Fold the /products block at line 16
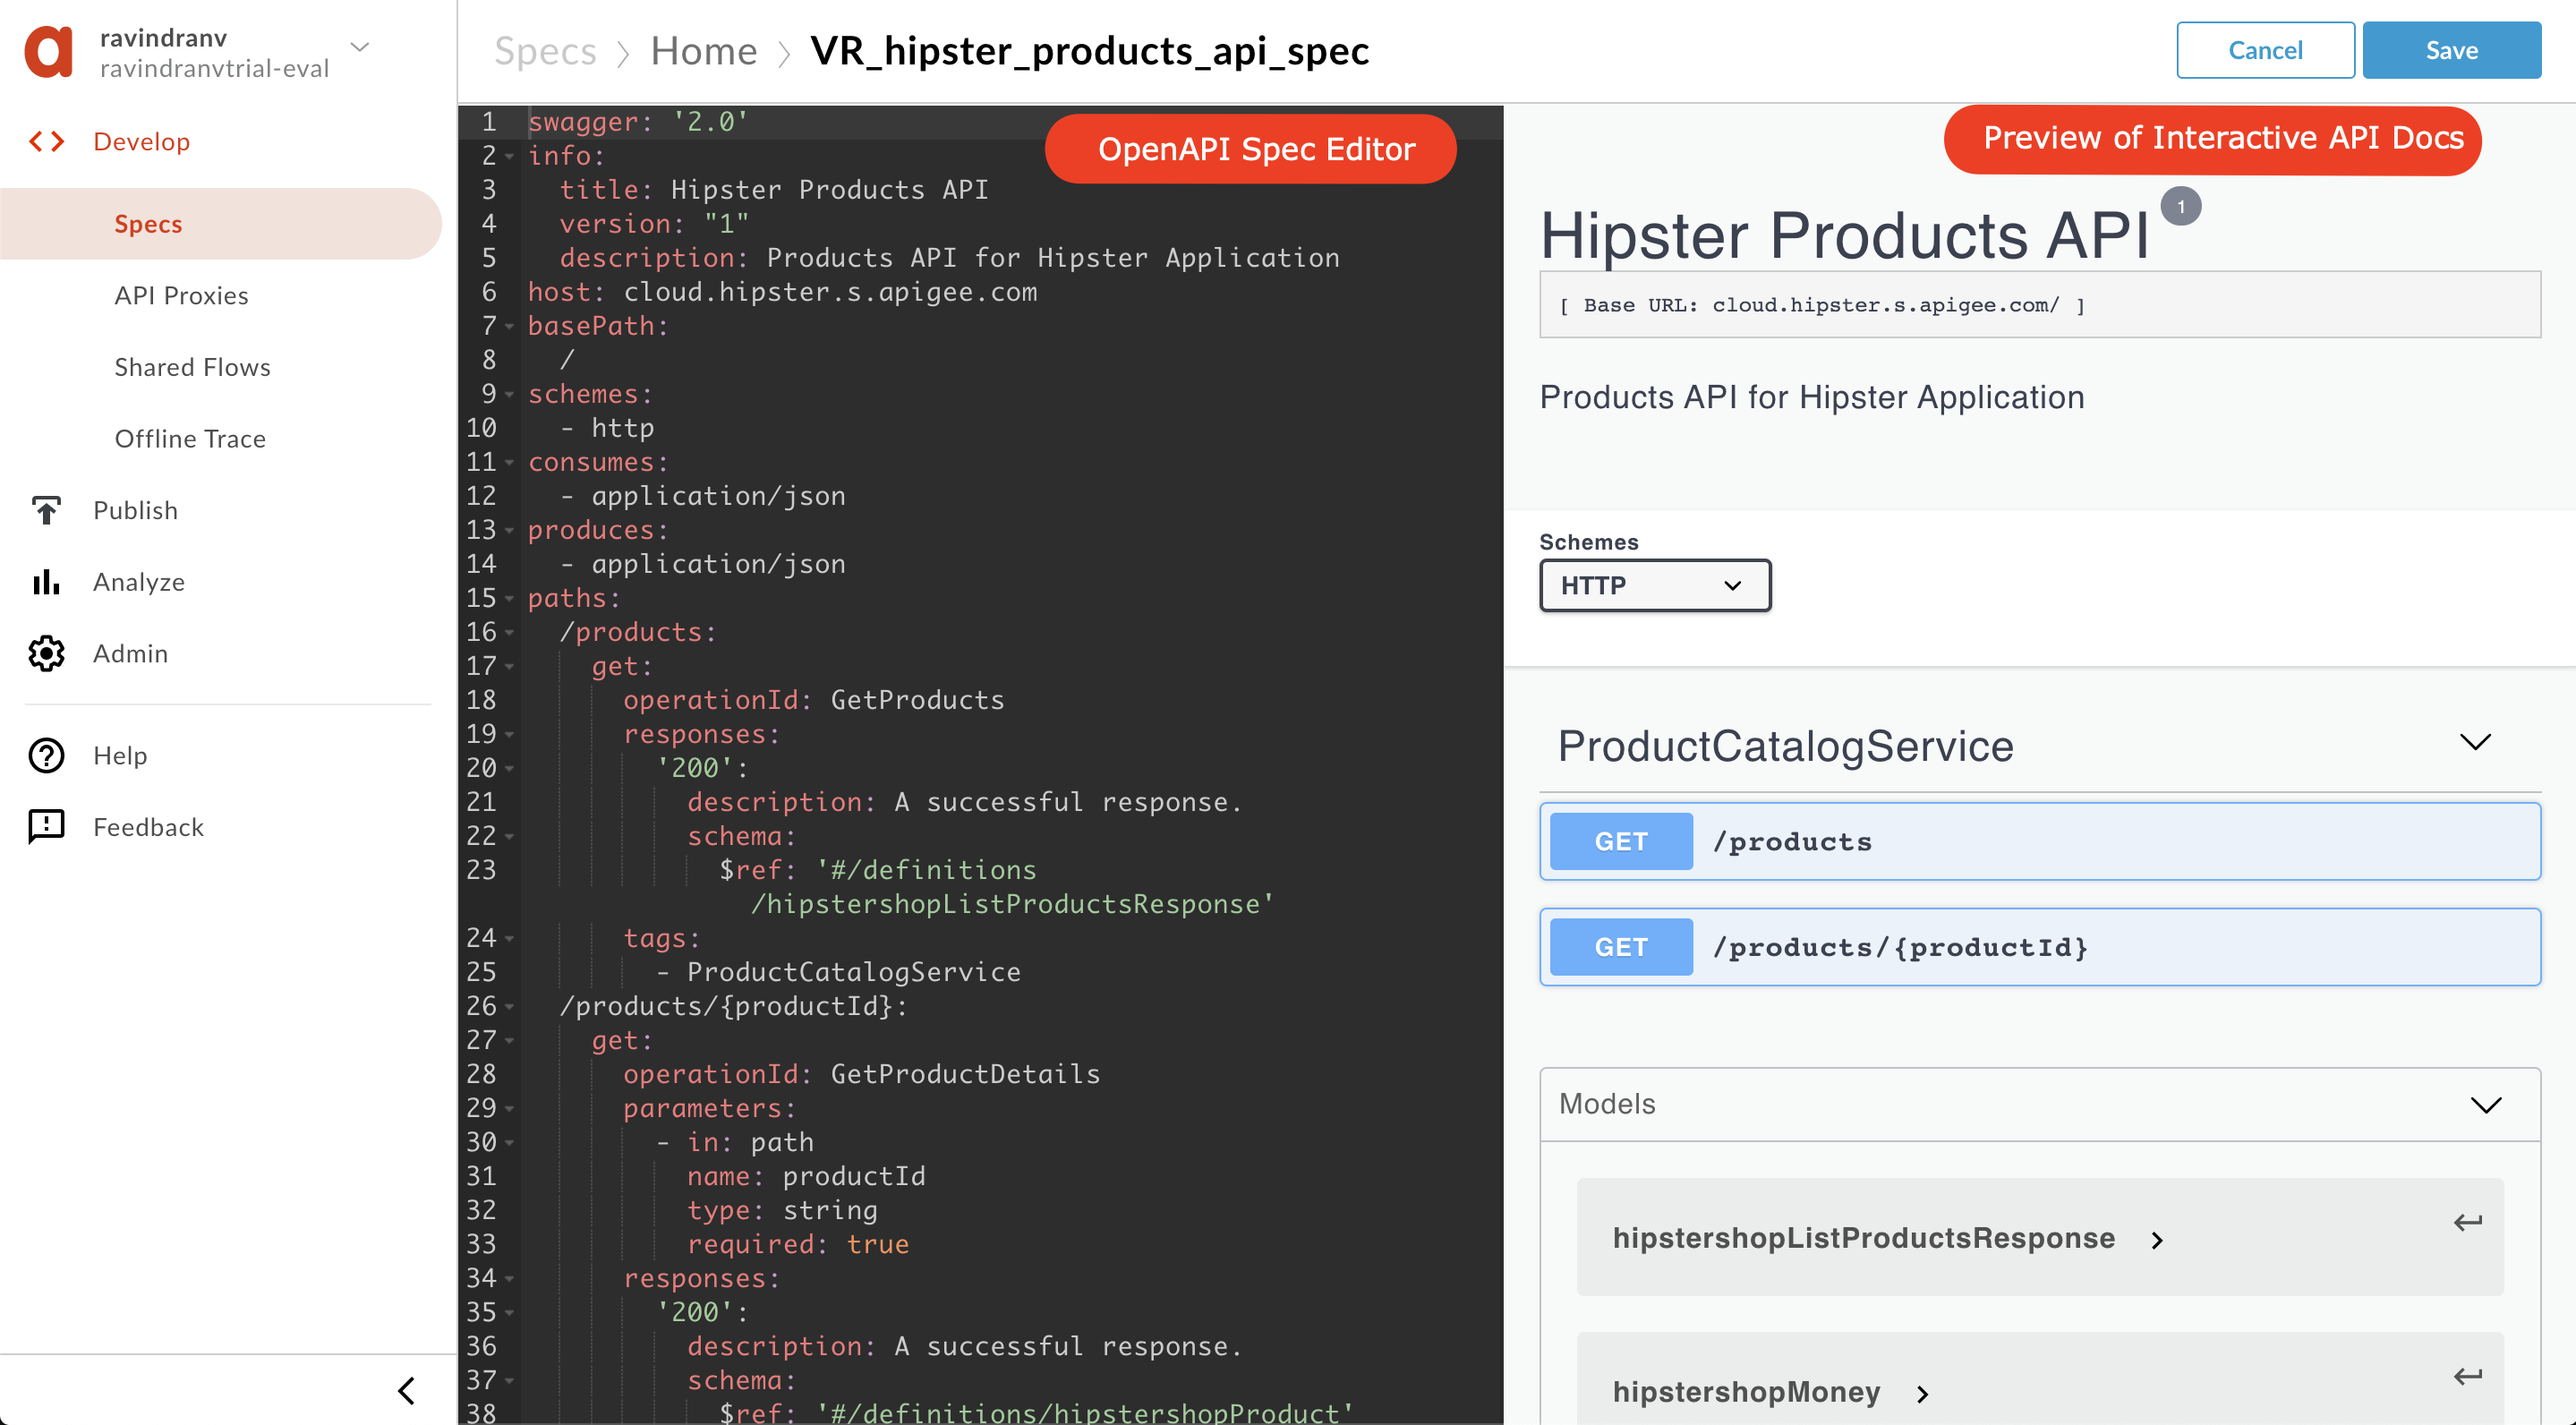 (510, 633)
